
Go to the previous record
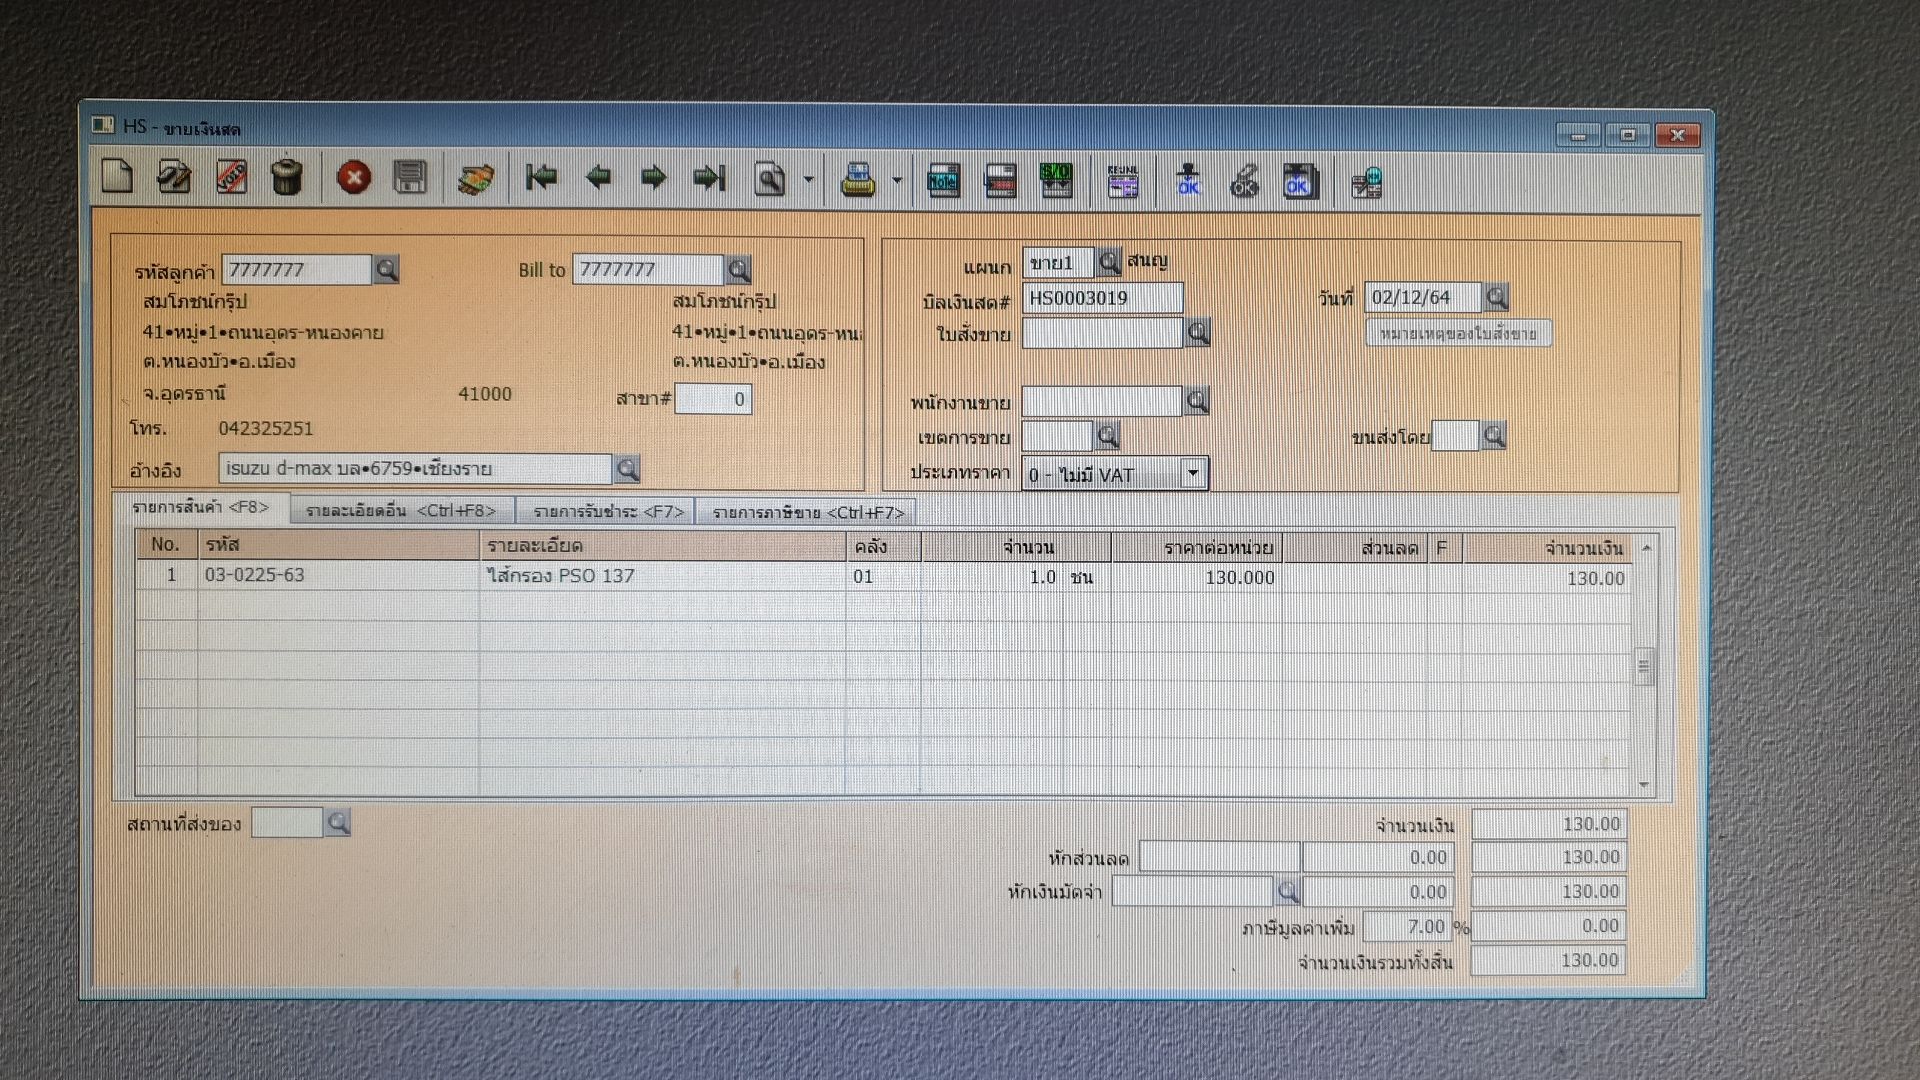pos(598,178)
